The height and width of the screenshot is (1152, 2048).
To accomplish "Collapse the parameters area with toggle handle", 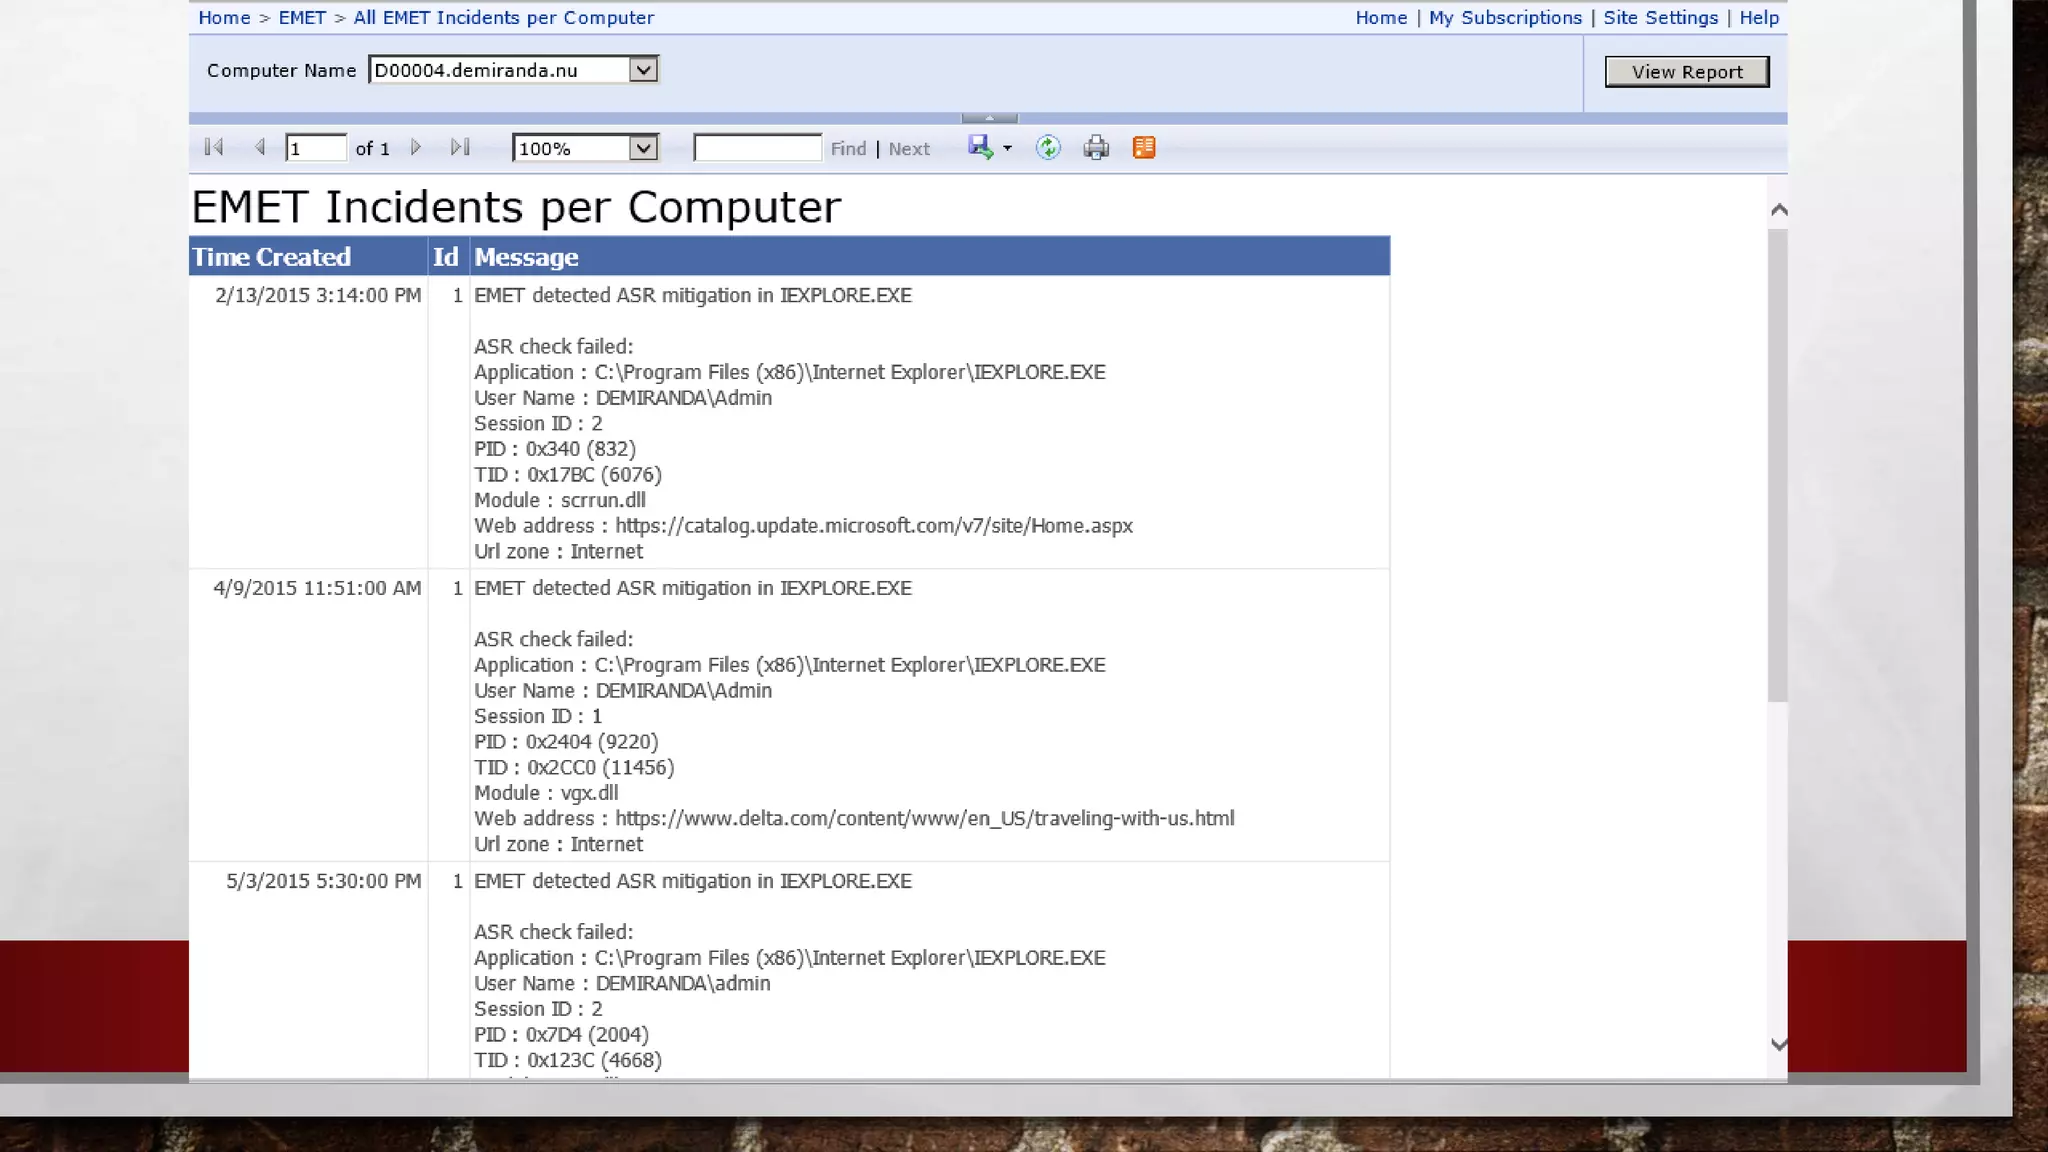I will (989, 118).
